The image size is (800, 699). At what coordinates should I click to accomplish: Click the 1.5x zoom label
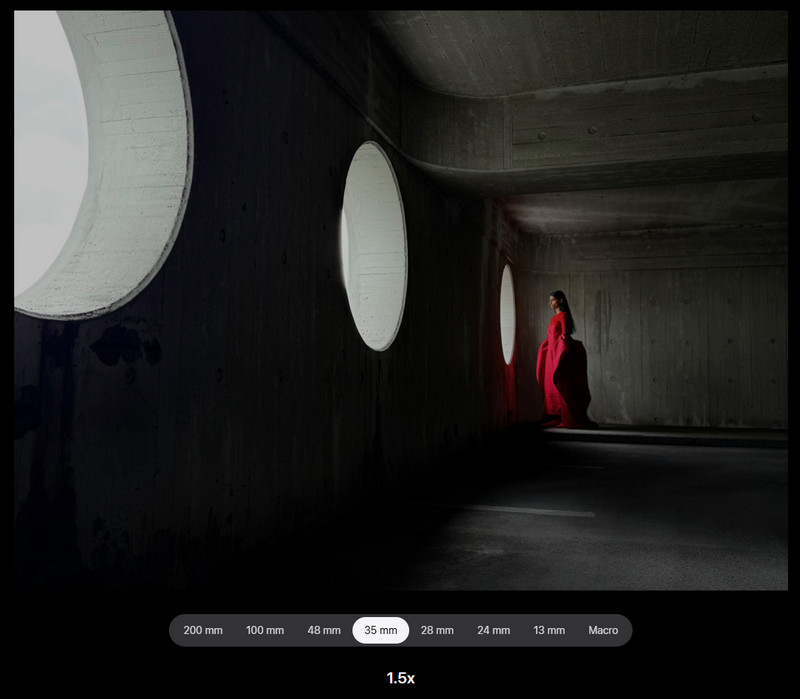[400, 678]
